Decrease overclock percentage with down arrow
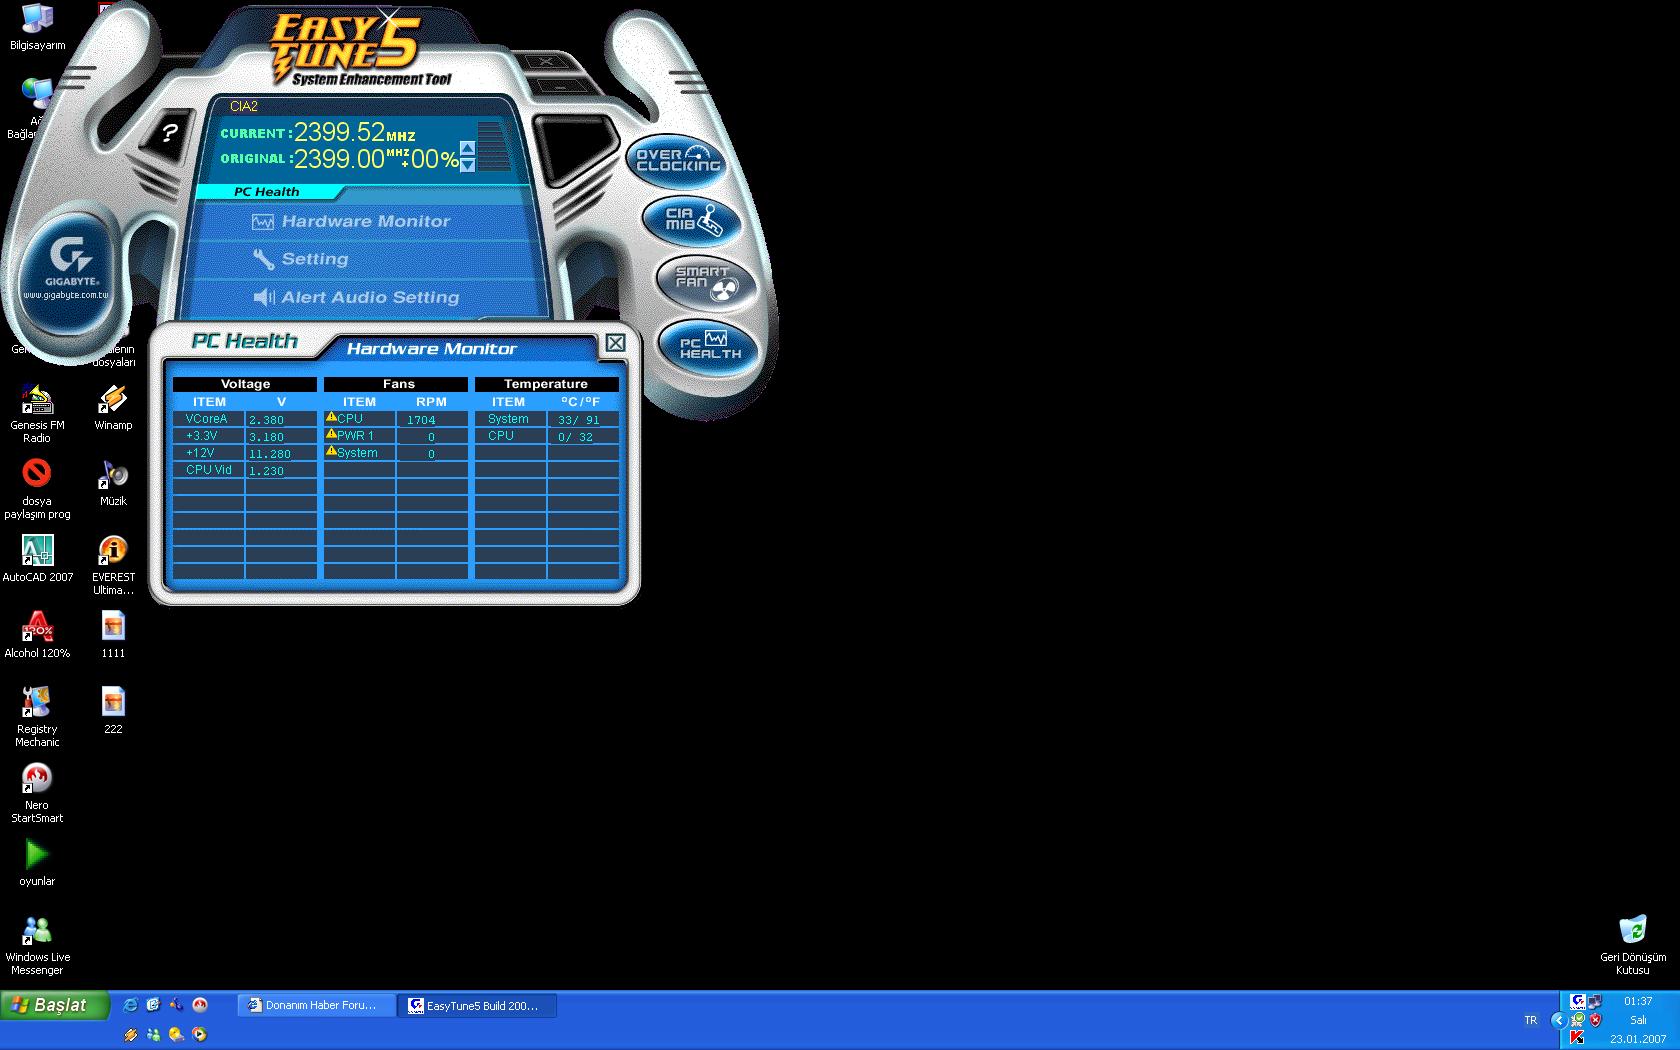The image size is (1680, 1050). point(467,165)
